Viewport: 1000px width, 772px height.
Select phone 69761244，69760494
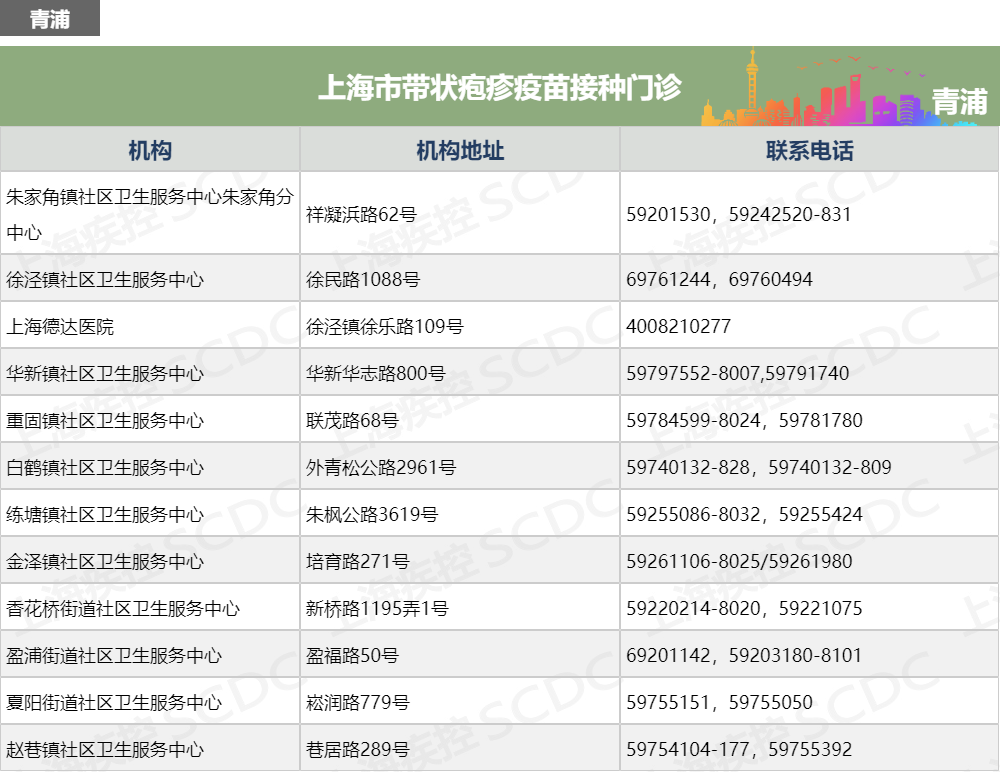719,279
